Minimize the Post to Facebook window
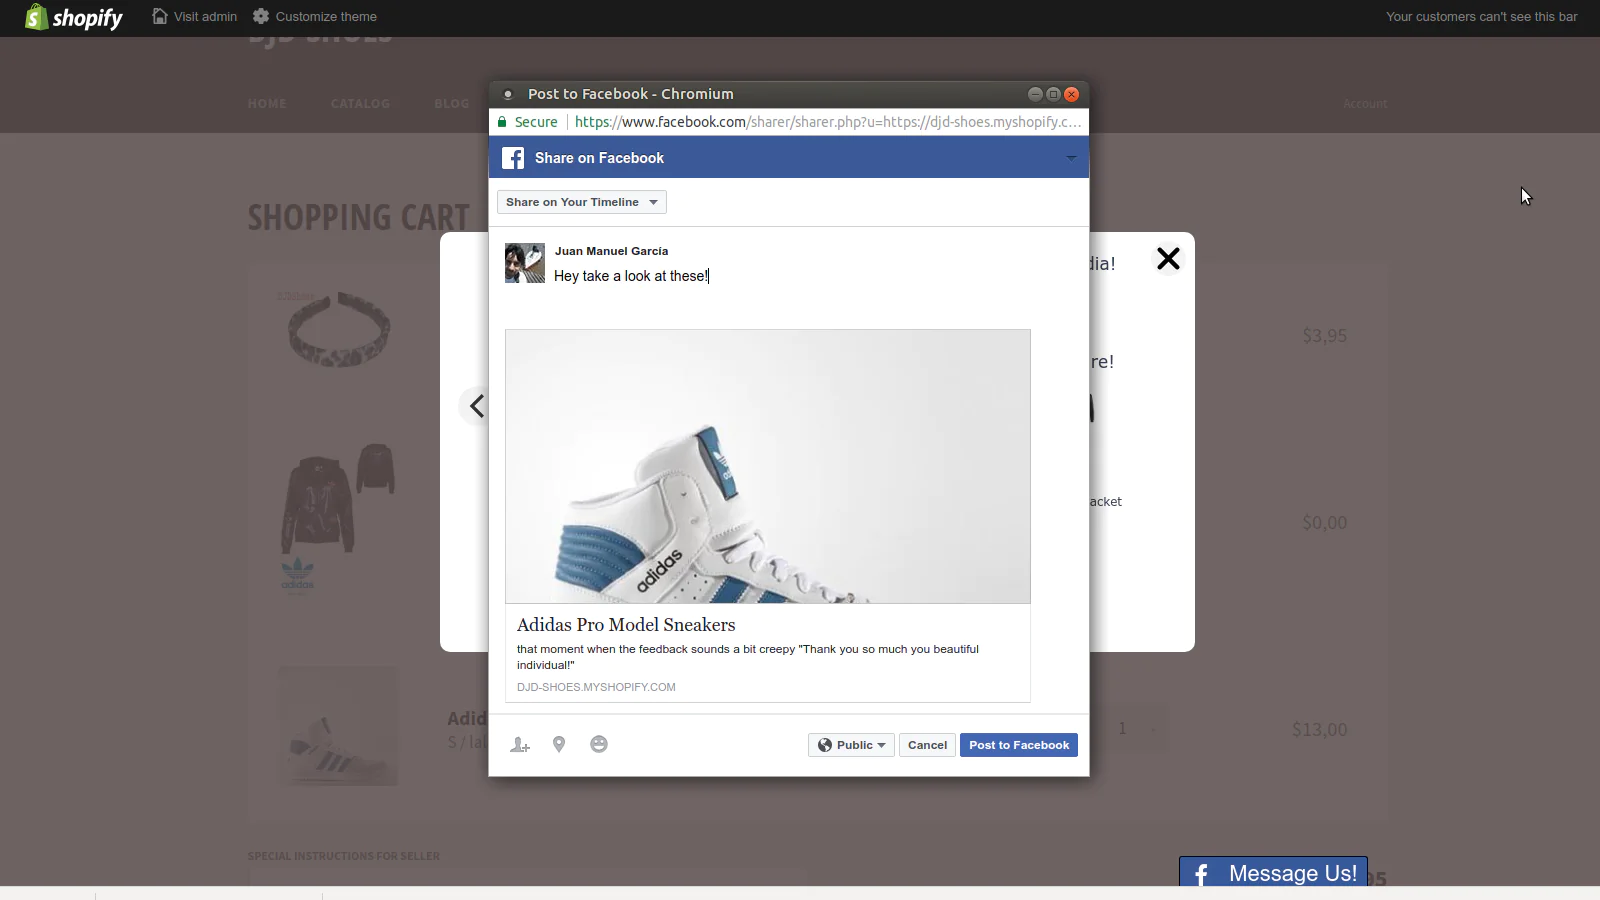This screenshot has width=1600, height=900. coord(1035,94)
